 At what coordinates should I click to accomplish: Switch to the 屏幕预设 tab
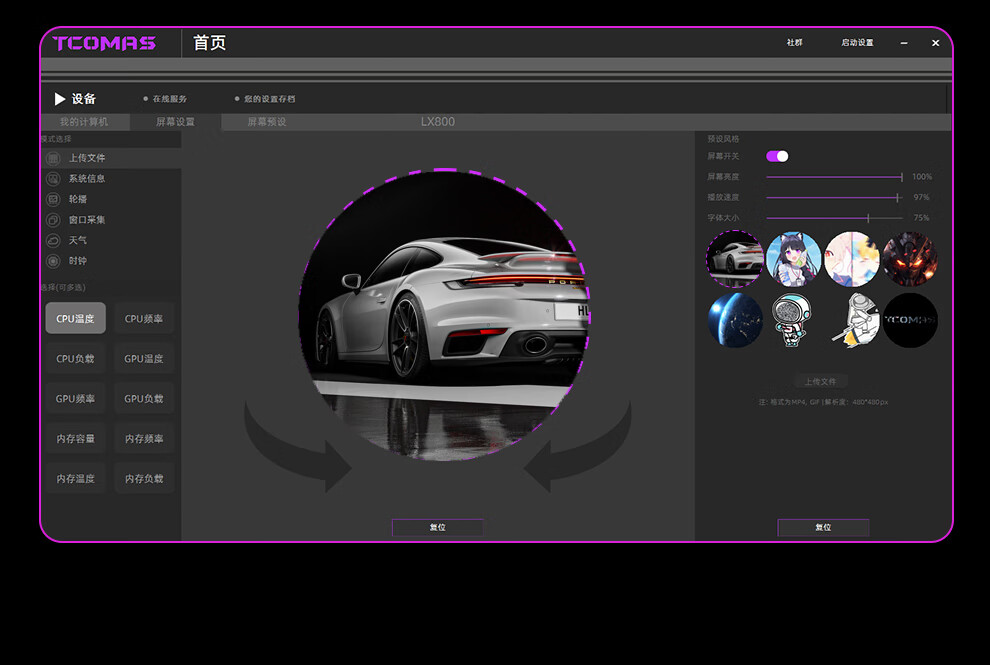[266, 122]
